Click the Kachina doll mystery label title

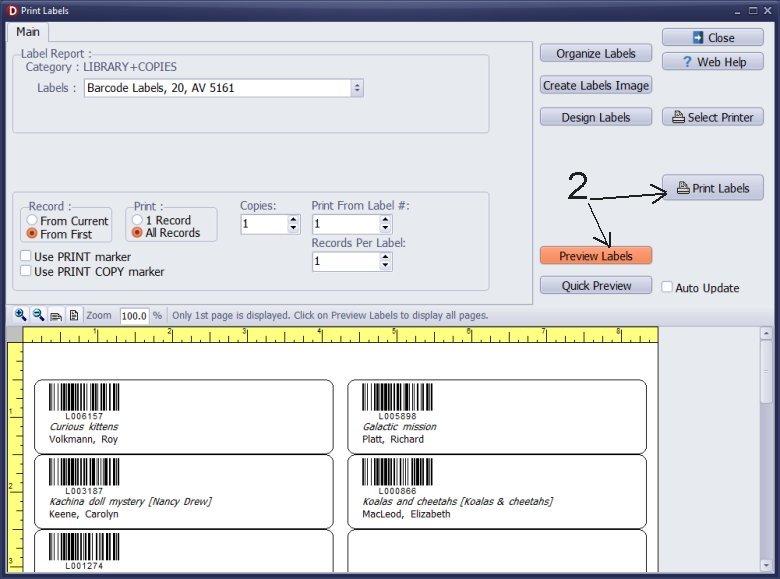(130, 501)
